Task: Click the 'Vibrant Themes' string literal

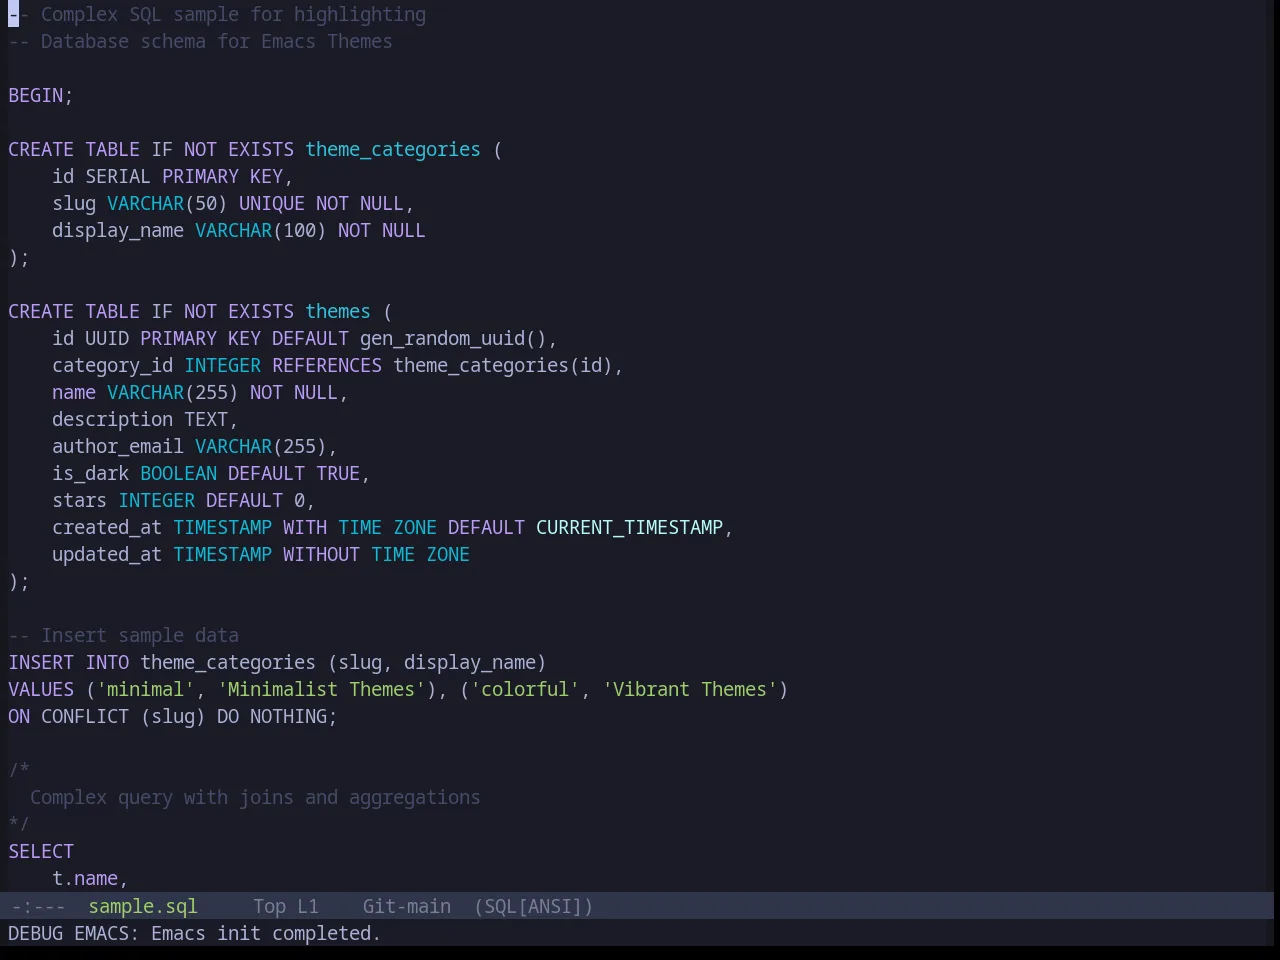Action: [x=690, y=689]
